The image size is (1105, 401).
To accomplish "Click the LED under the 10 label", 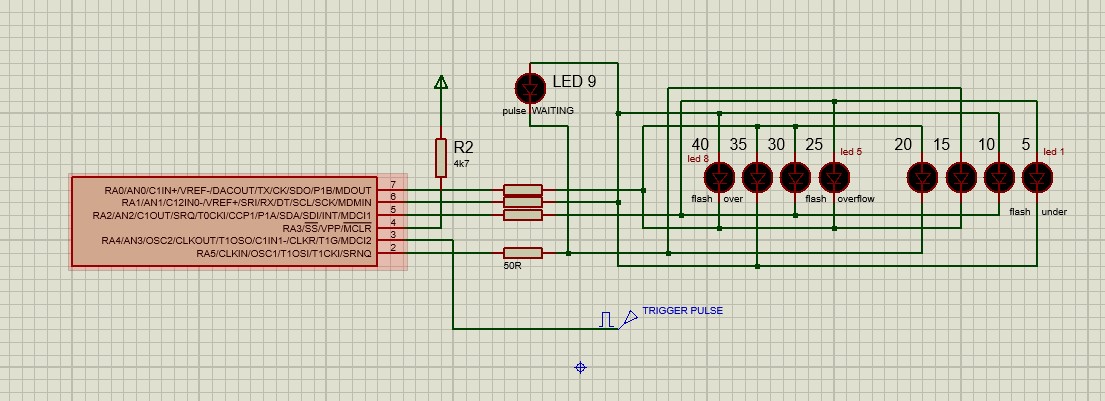I will (x=998, y=178).
